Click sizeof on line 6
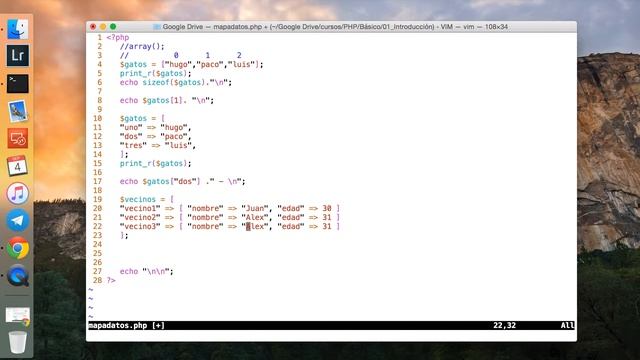This screenshot has width=640, height=360. 156,82
